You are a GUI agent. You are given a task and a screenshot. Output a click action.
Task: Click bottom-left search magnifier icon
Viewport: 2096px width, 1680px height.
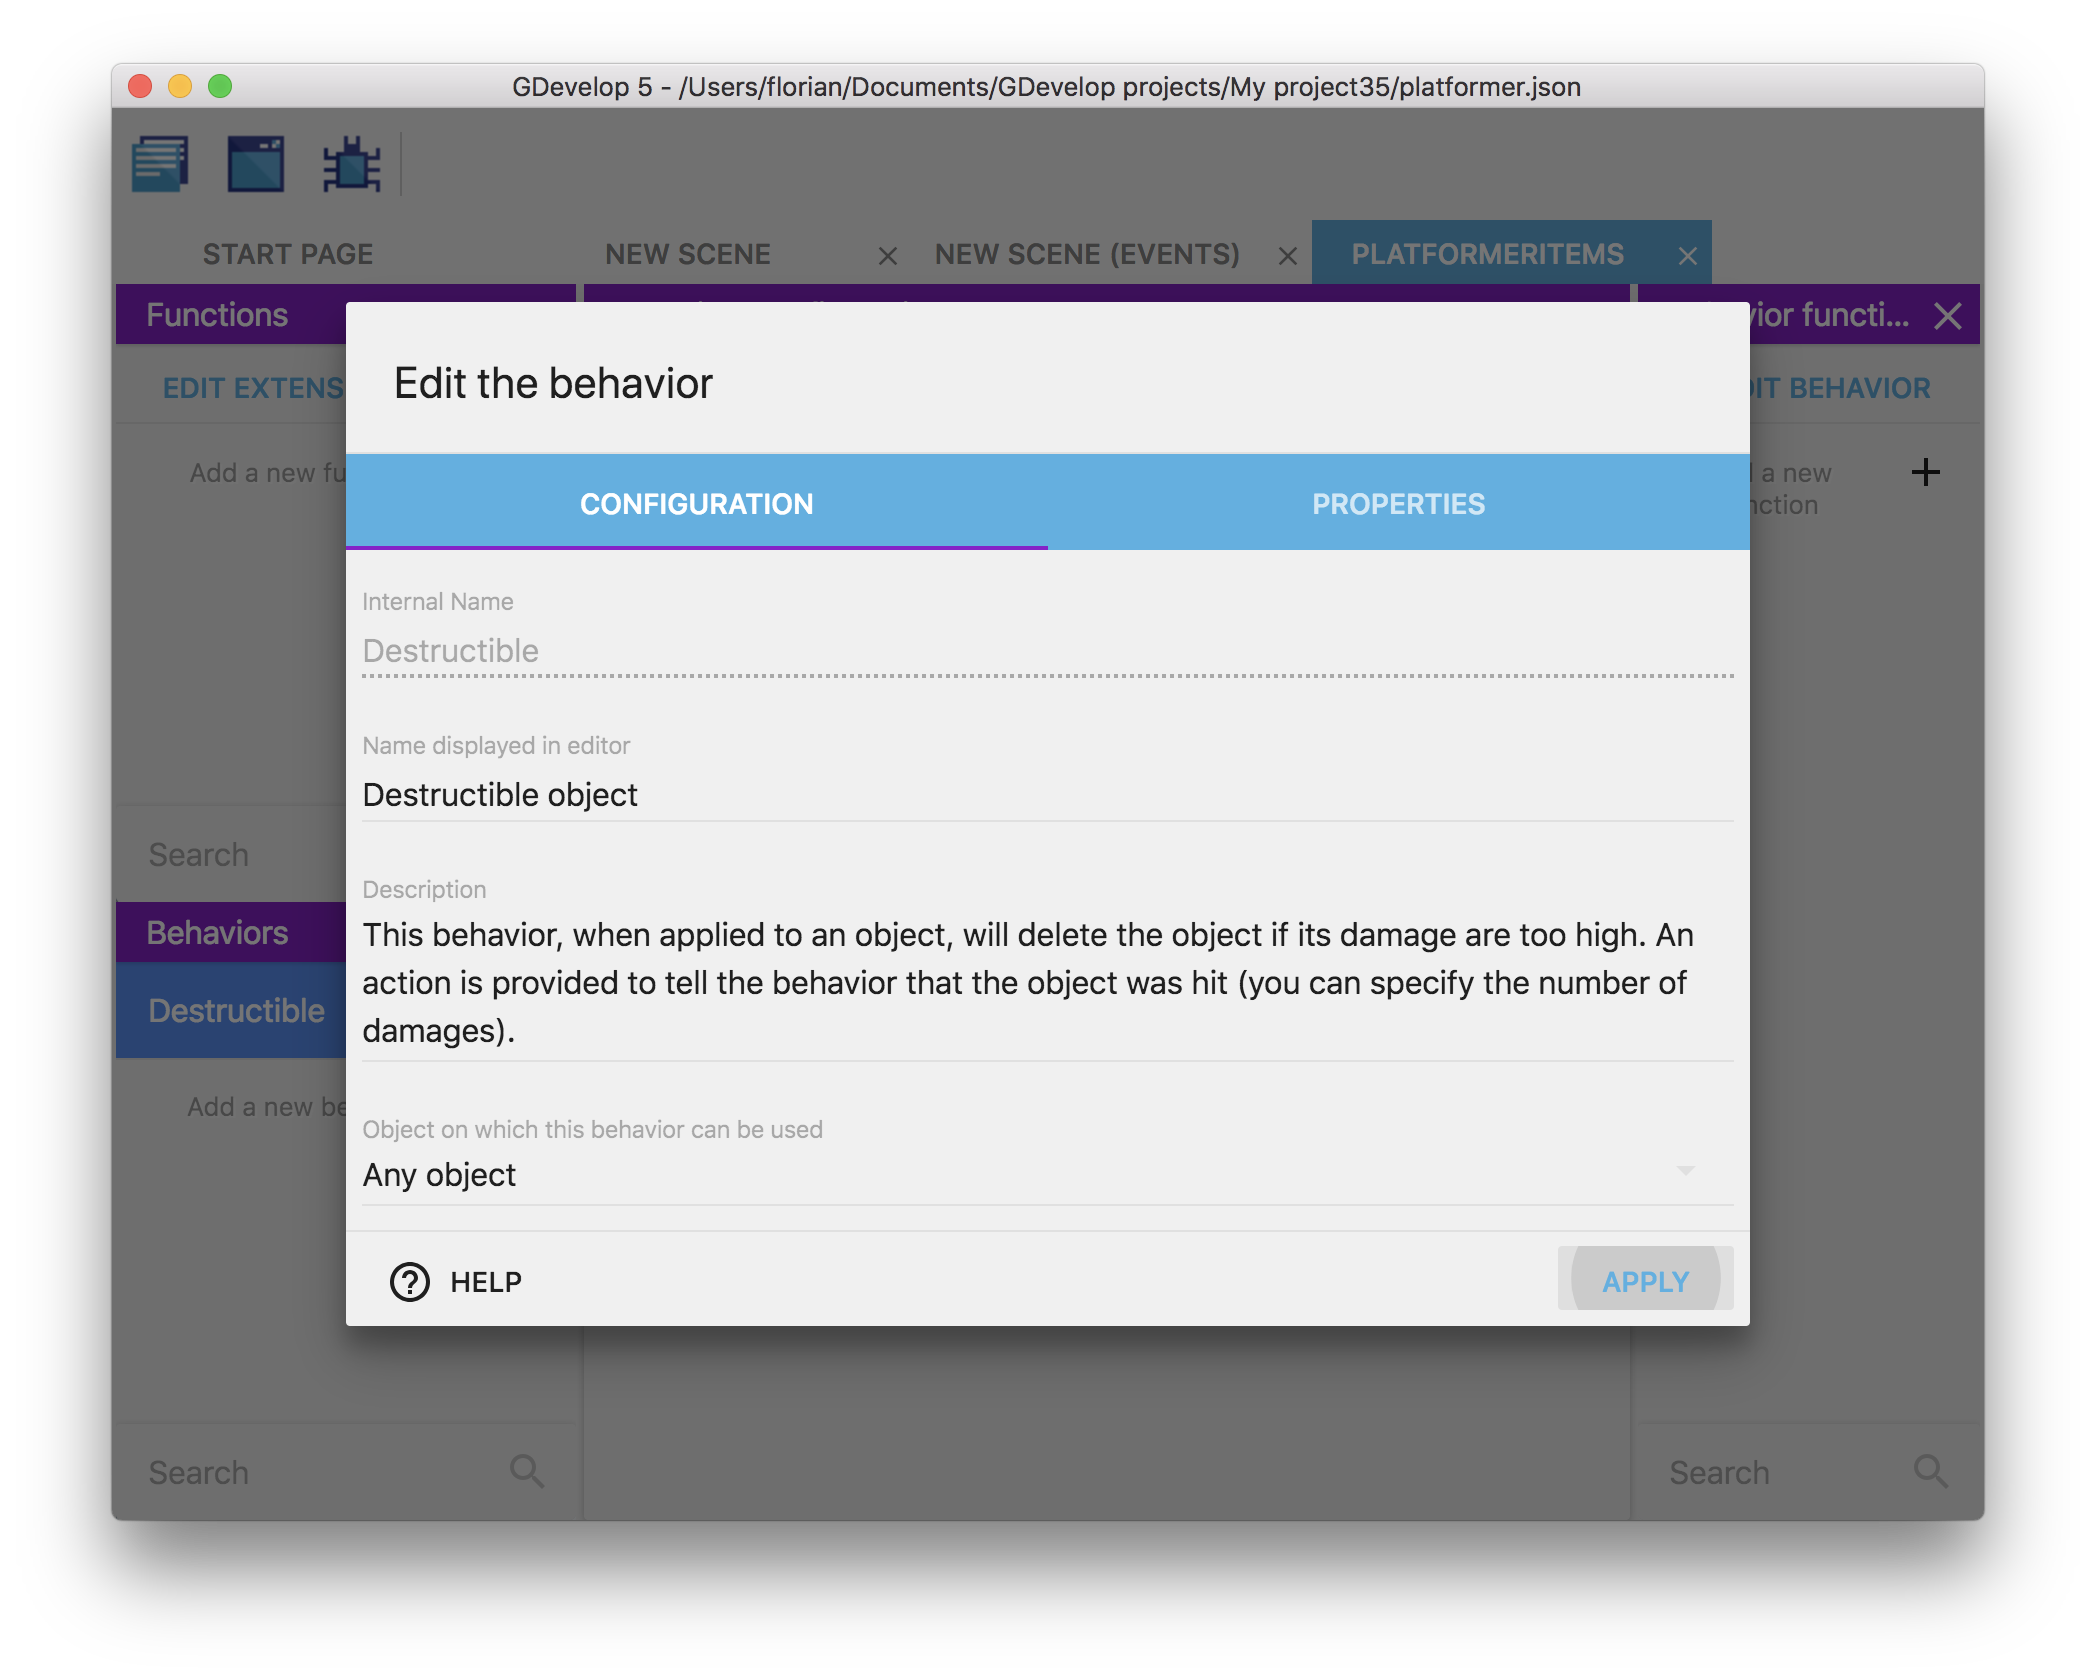point(527,1471)
